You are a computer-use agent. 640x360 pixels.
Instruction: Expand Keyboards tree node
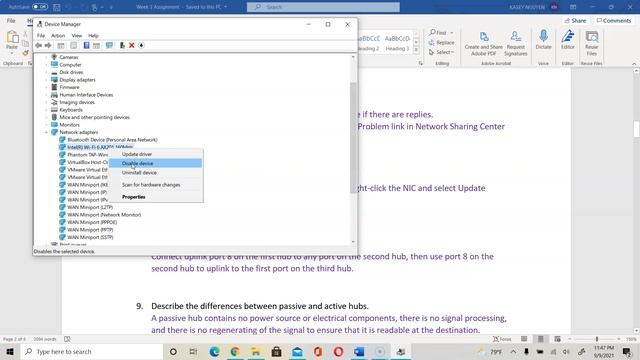(46, 110)
